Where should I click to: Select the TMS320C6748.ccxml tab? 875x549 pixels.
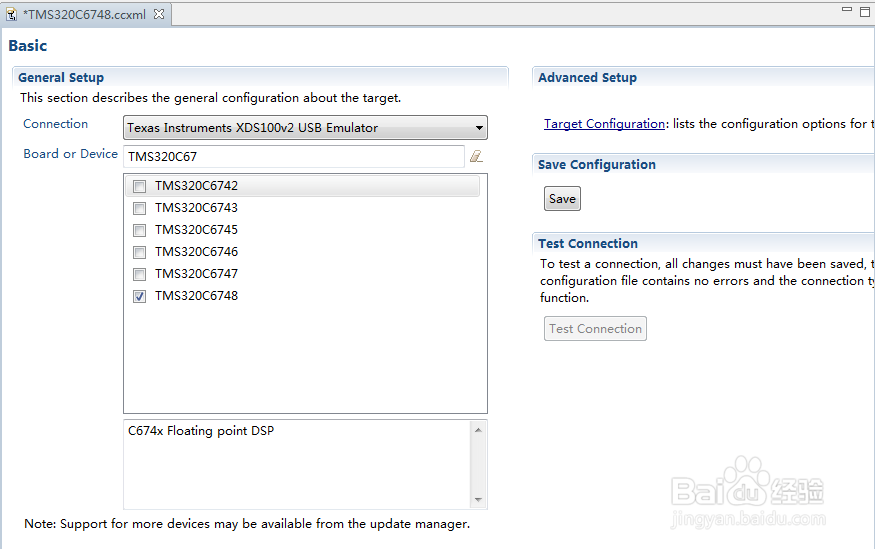pos(87,15)
